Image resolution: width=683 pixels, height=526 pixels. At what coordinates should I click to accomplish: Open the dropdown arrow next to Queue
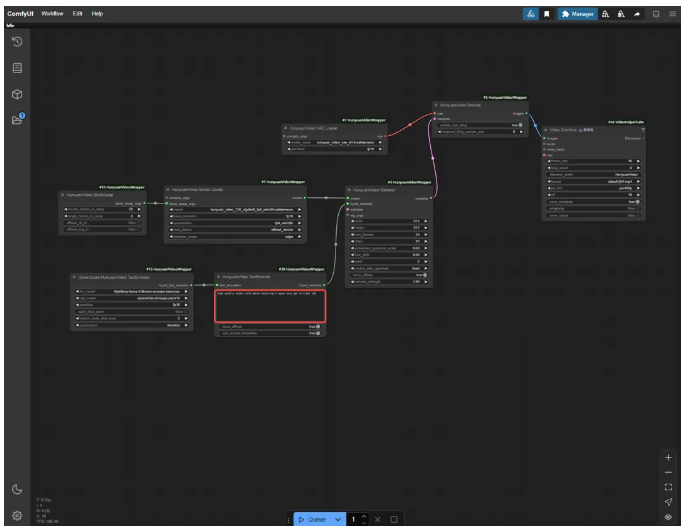point(340,519)
